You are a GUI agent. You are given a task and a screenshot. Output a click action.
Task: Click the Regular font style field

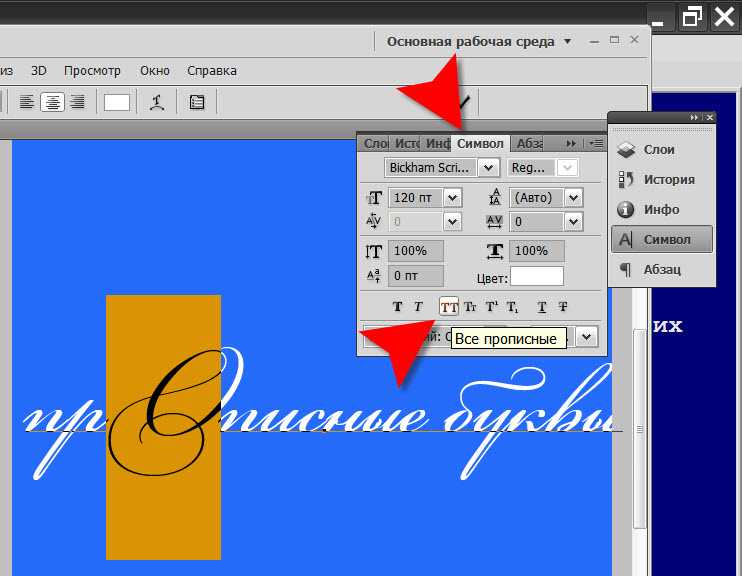530,168
